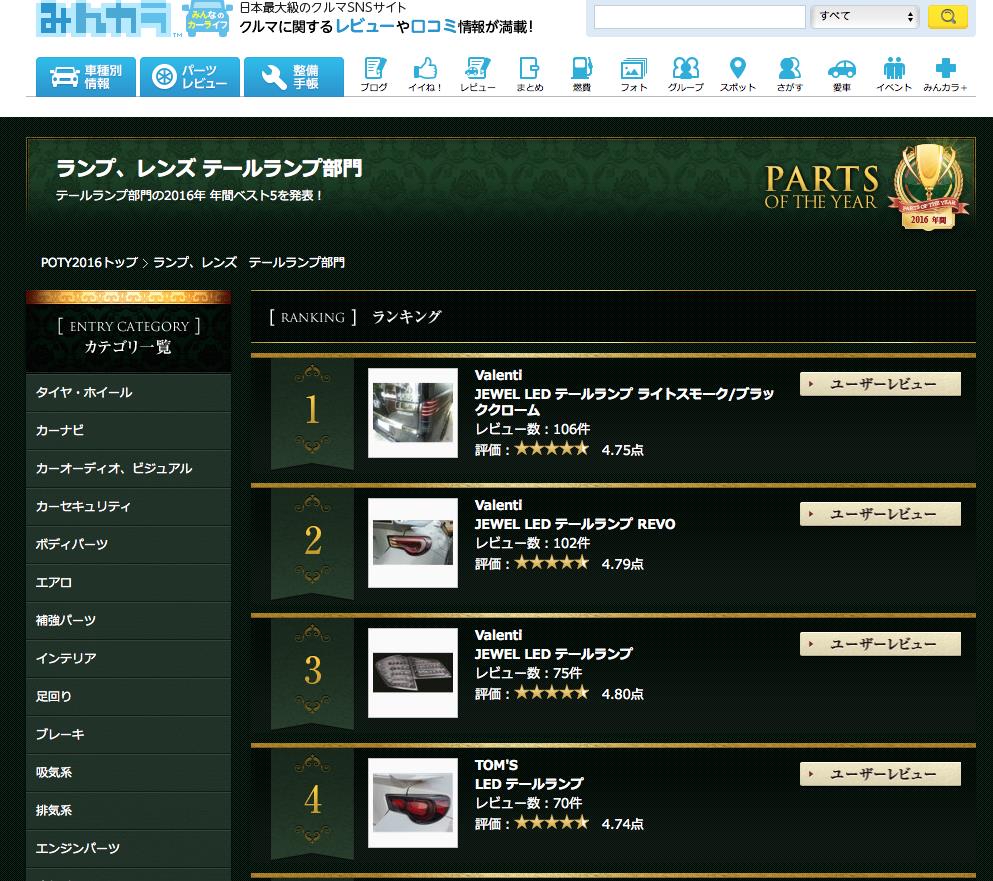Viewport: 993px width, 881px height.
Task: Click the みんなのカーライフ car mascot badge
Action: click(x=207, y=18)
